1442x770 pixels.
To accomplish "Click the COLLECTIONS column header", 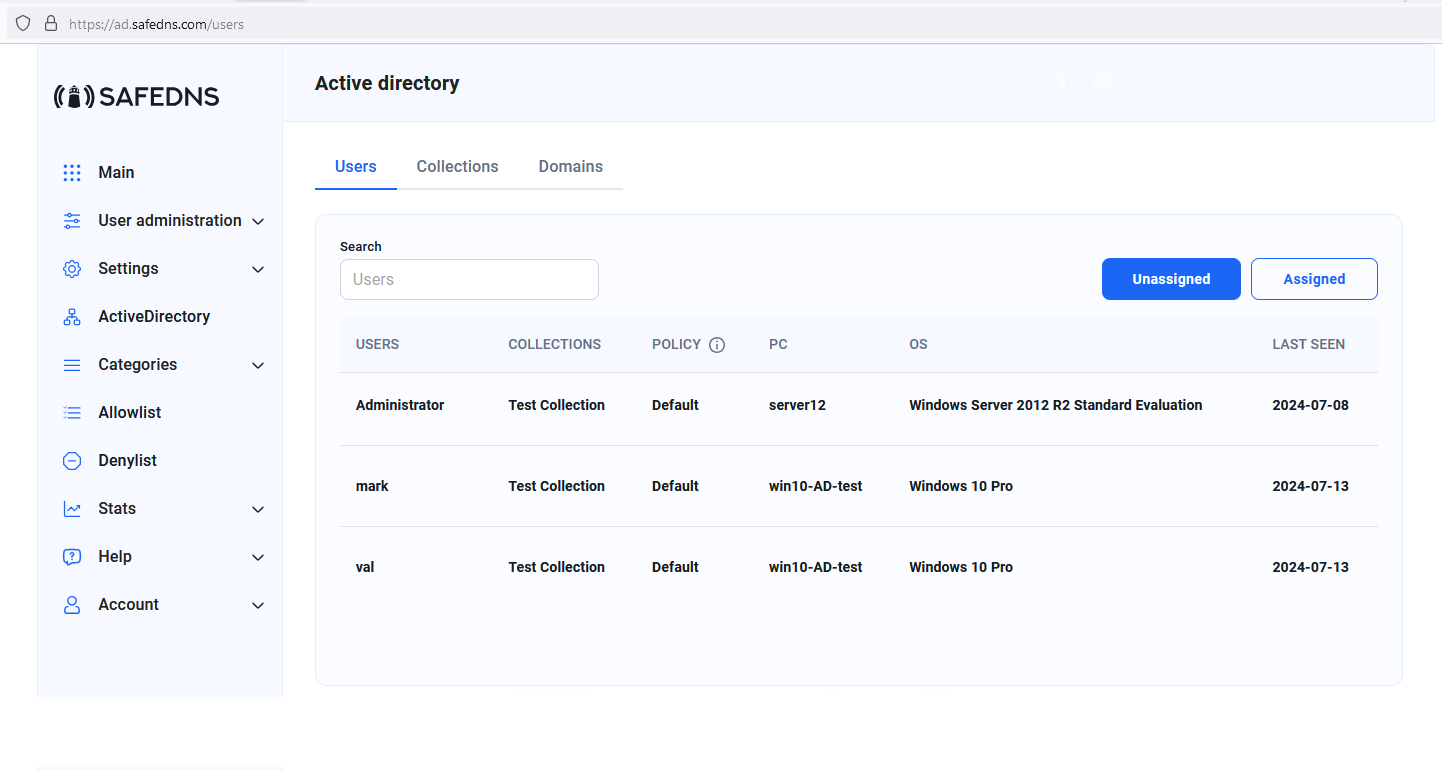I will pos(555,344).
